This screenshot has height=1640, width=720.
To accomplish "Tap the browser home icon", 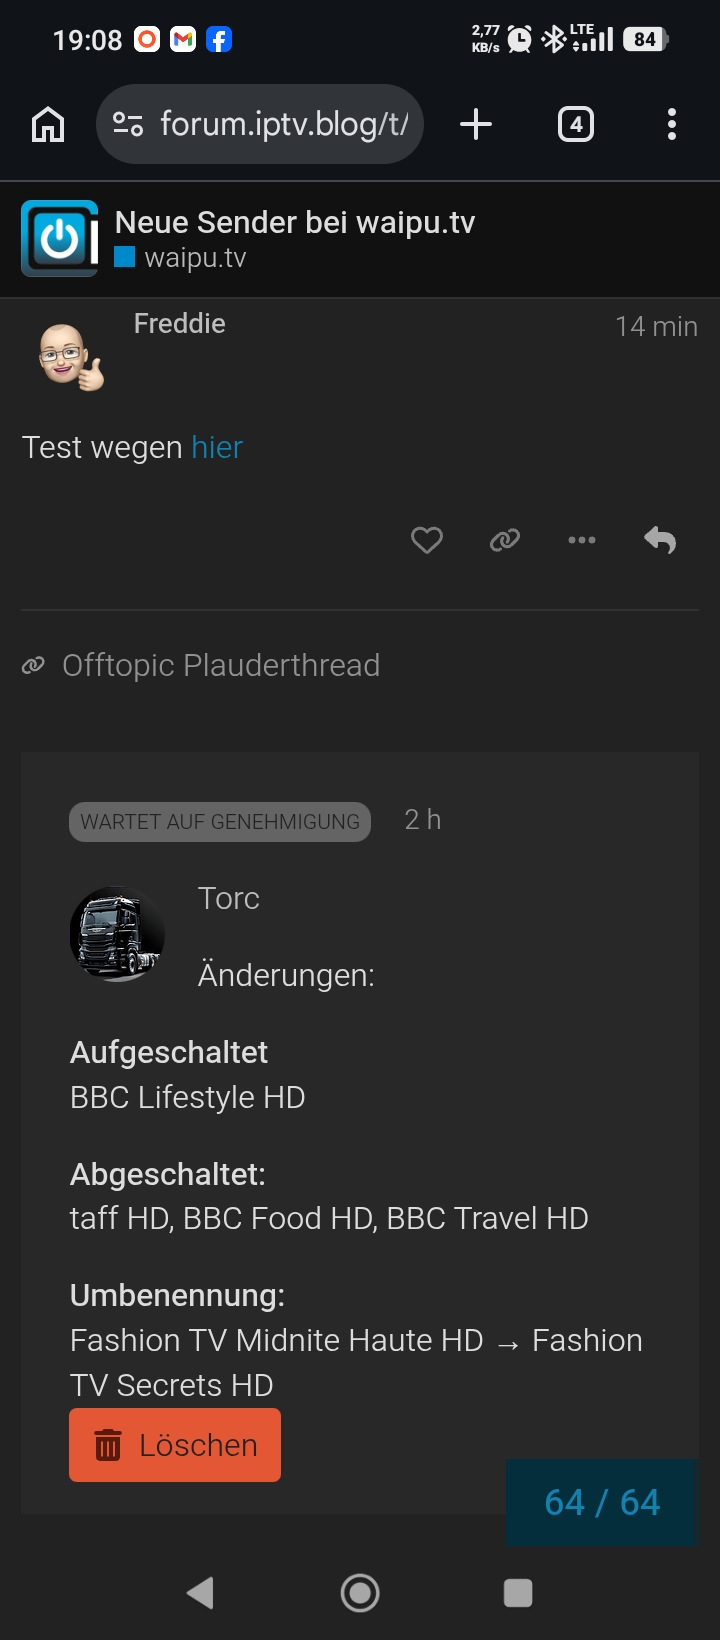I will (48, 125).
